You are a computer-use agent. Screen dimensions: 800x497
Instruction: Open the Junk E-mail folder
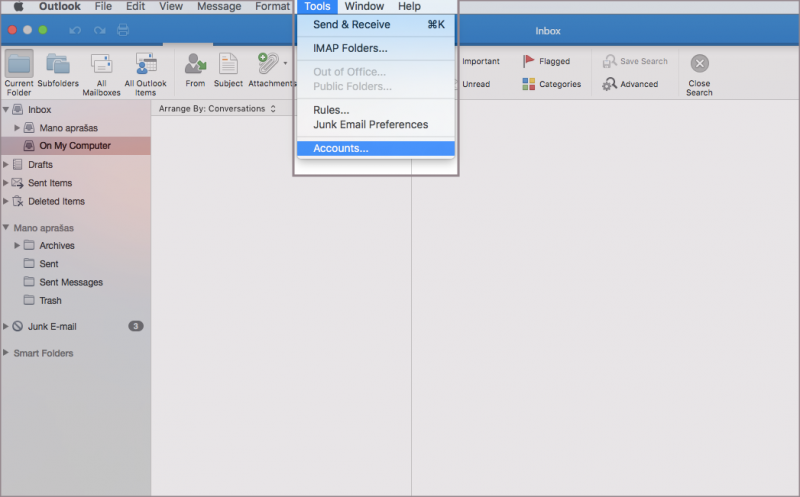52,326
